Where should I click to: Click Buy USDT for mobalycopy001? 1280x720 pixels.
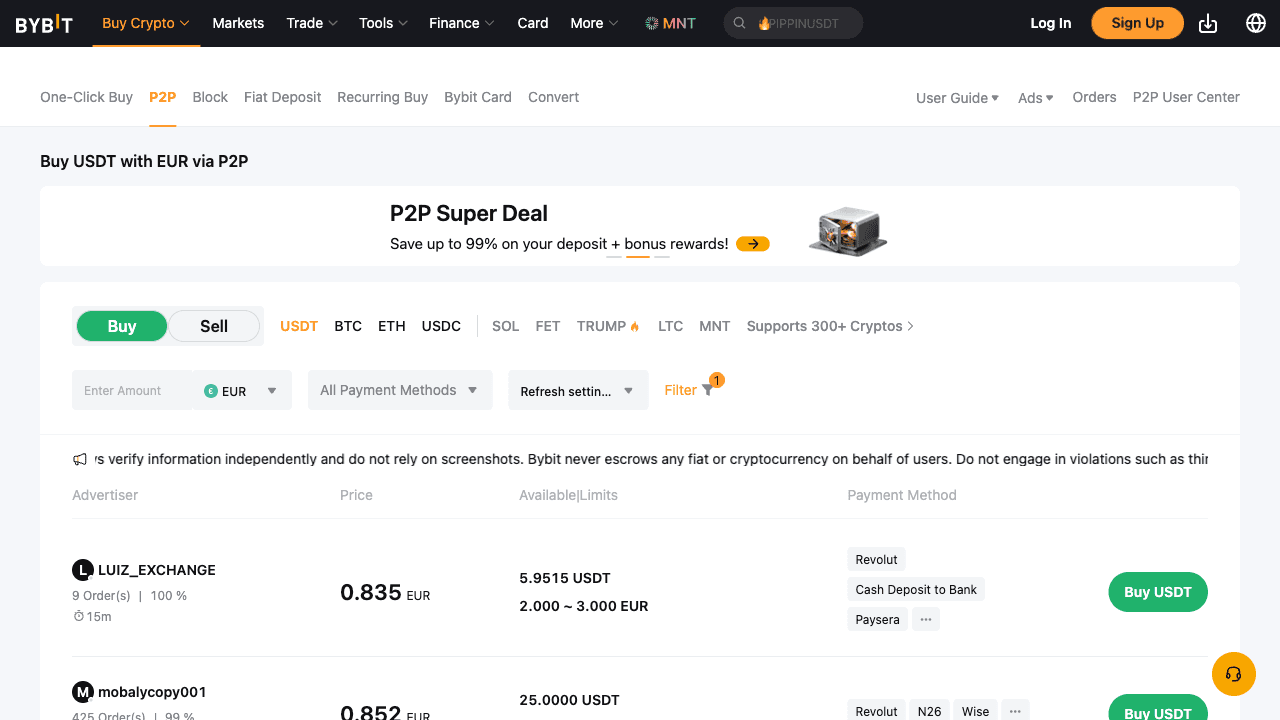[x=1158, y=708]
